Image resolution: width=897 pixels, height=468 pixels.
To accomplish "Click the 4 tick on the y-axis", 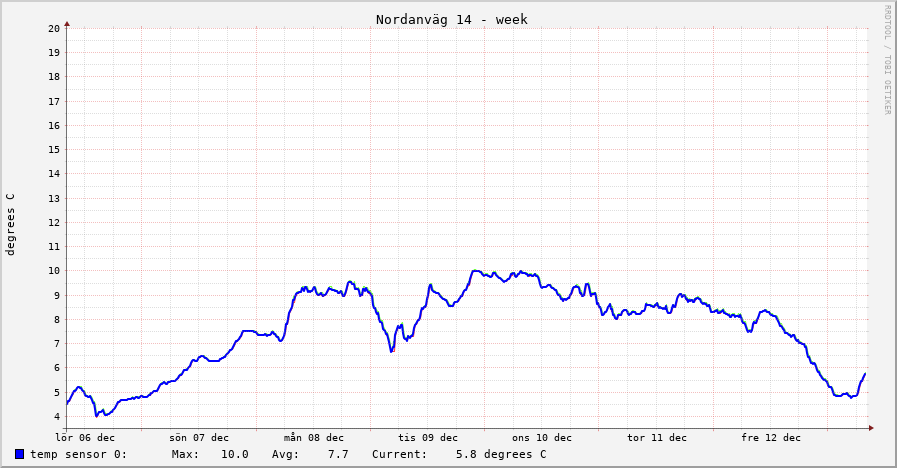I will point(58,417).
